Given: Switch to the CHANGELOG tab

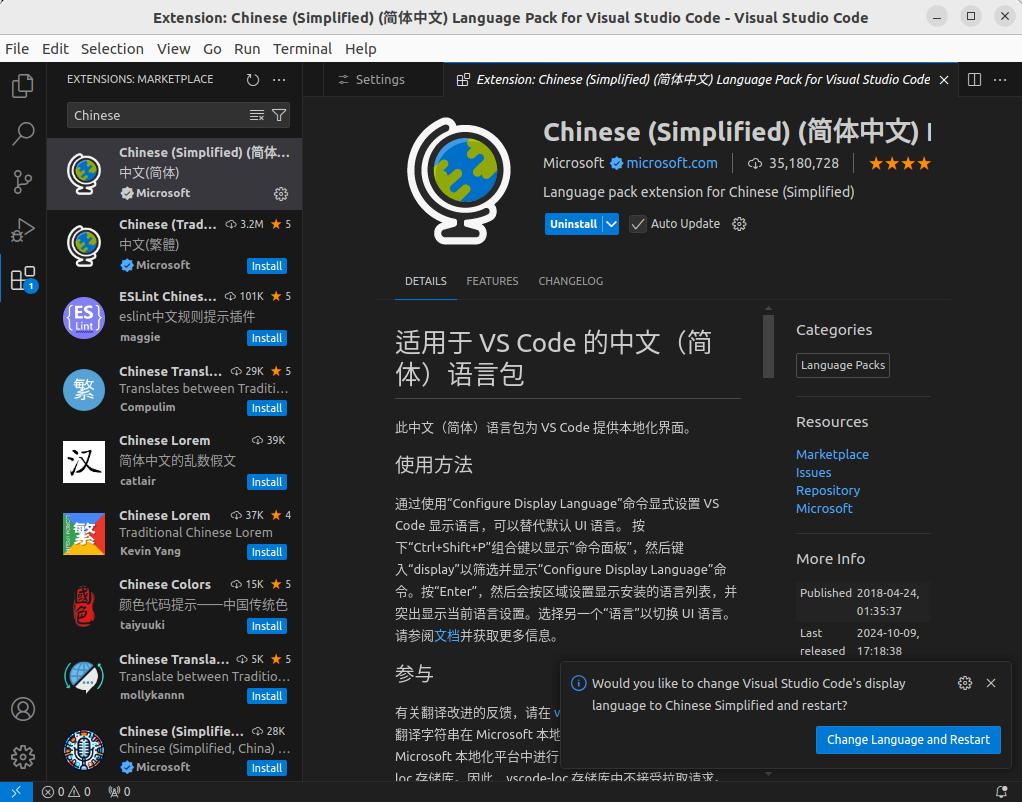Looking at the screenshot, I should (x=570, y=281).
